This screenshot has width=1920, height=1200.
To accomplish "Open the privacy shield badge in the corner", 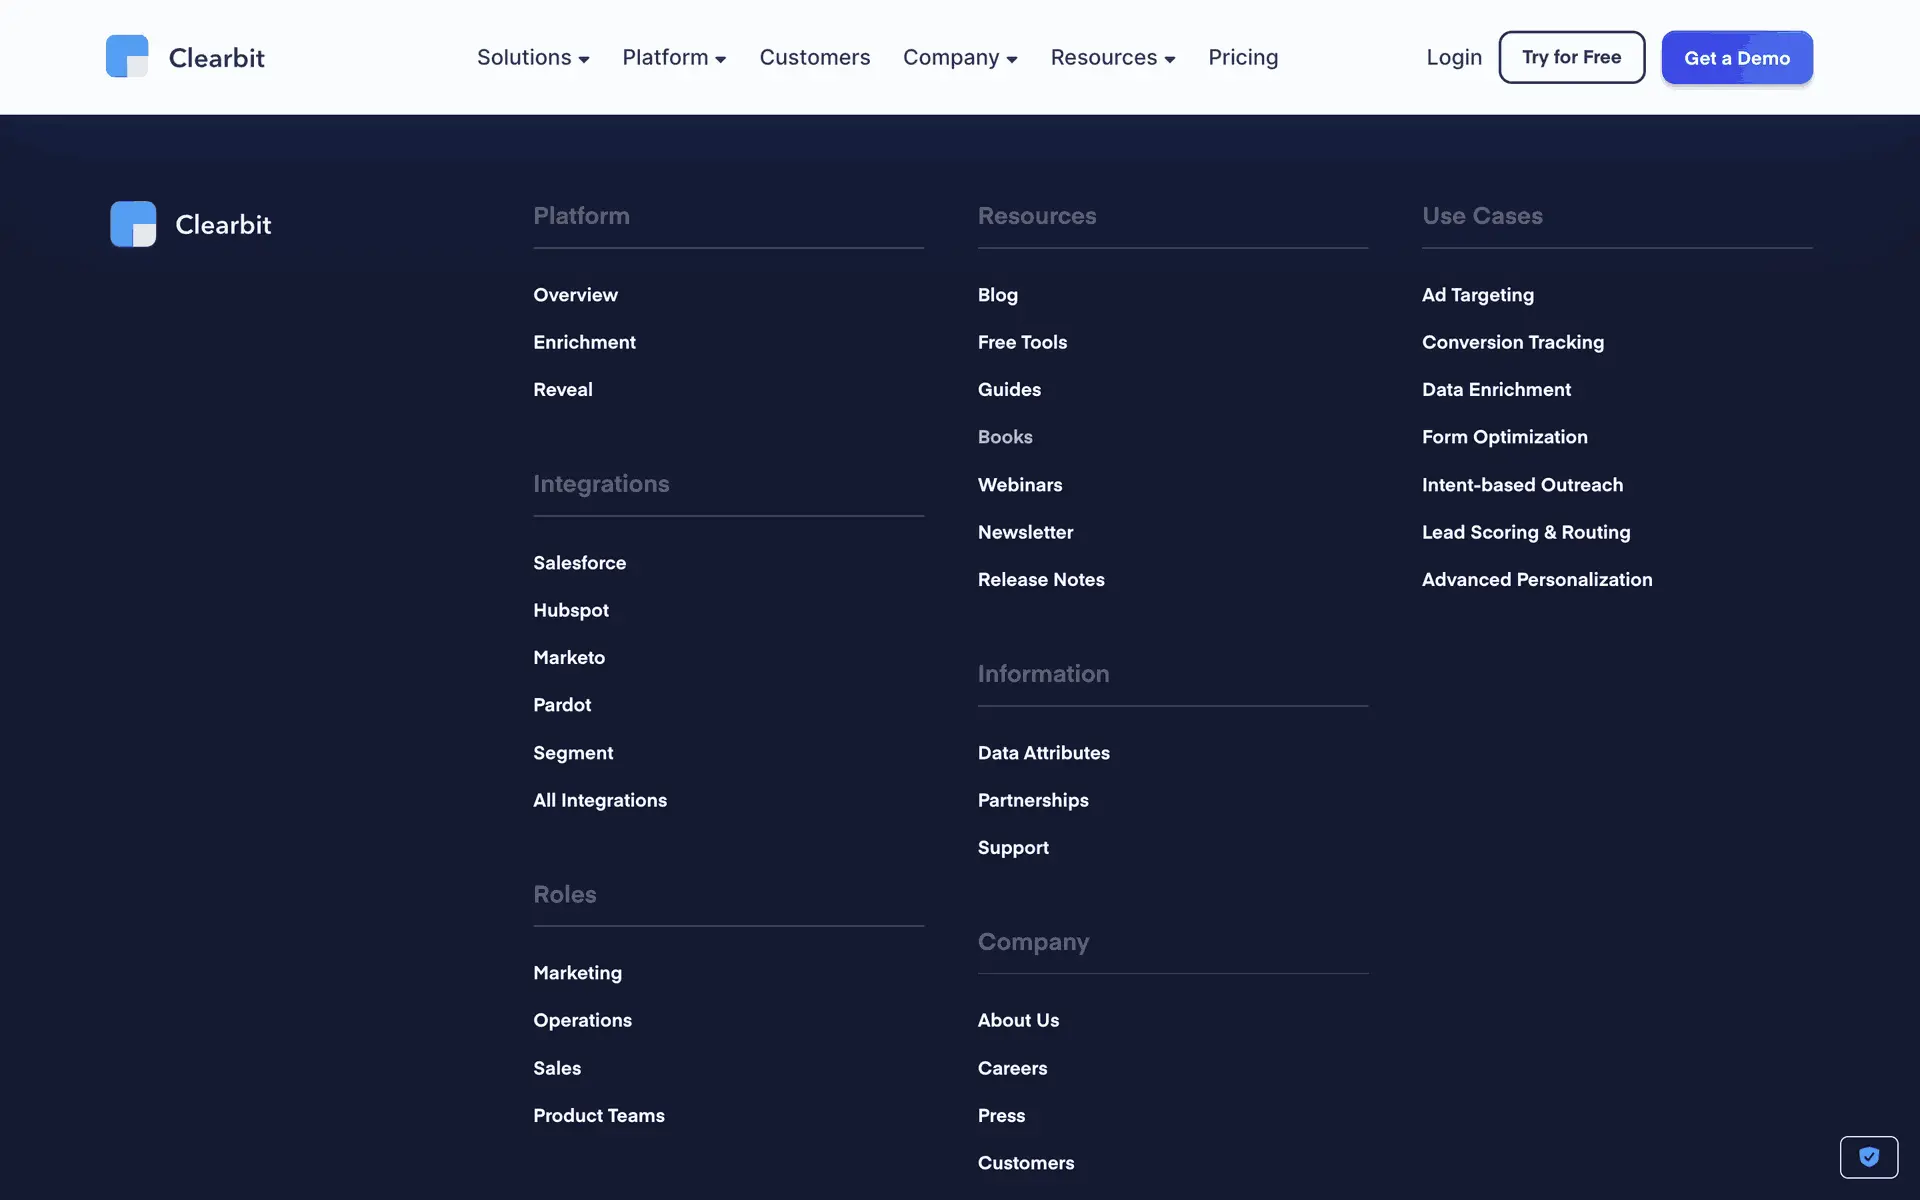I will (1868, 1157).
